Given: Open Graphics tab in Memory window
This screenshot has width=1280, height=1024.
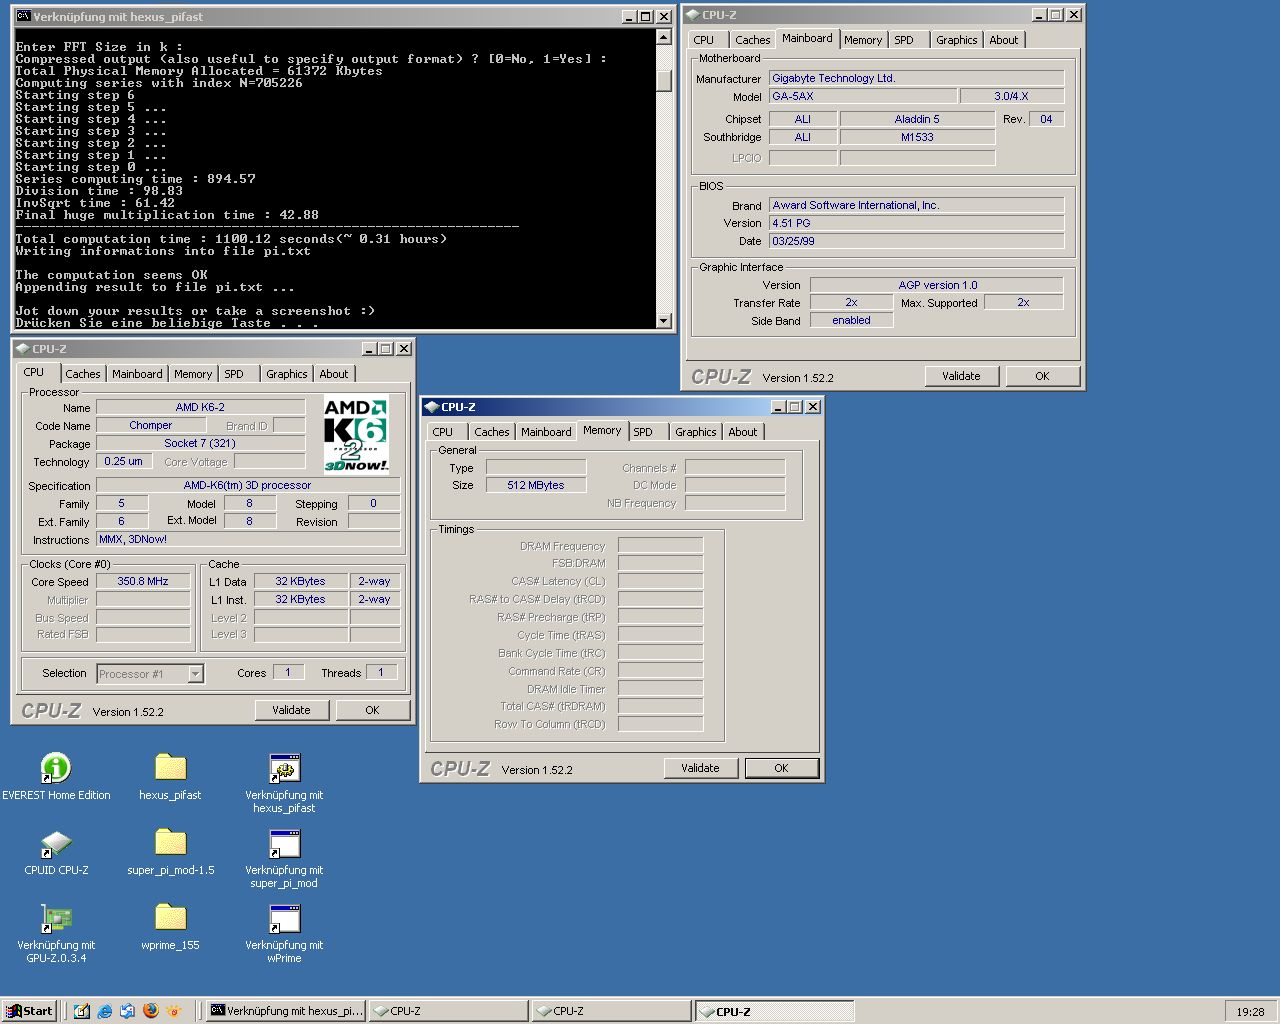Looking at the screenshot, I should (696, 432).
